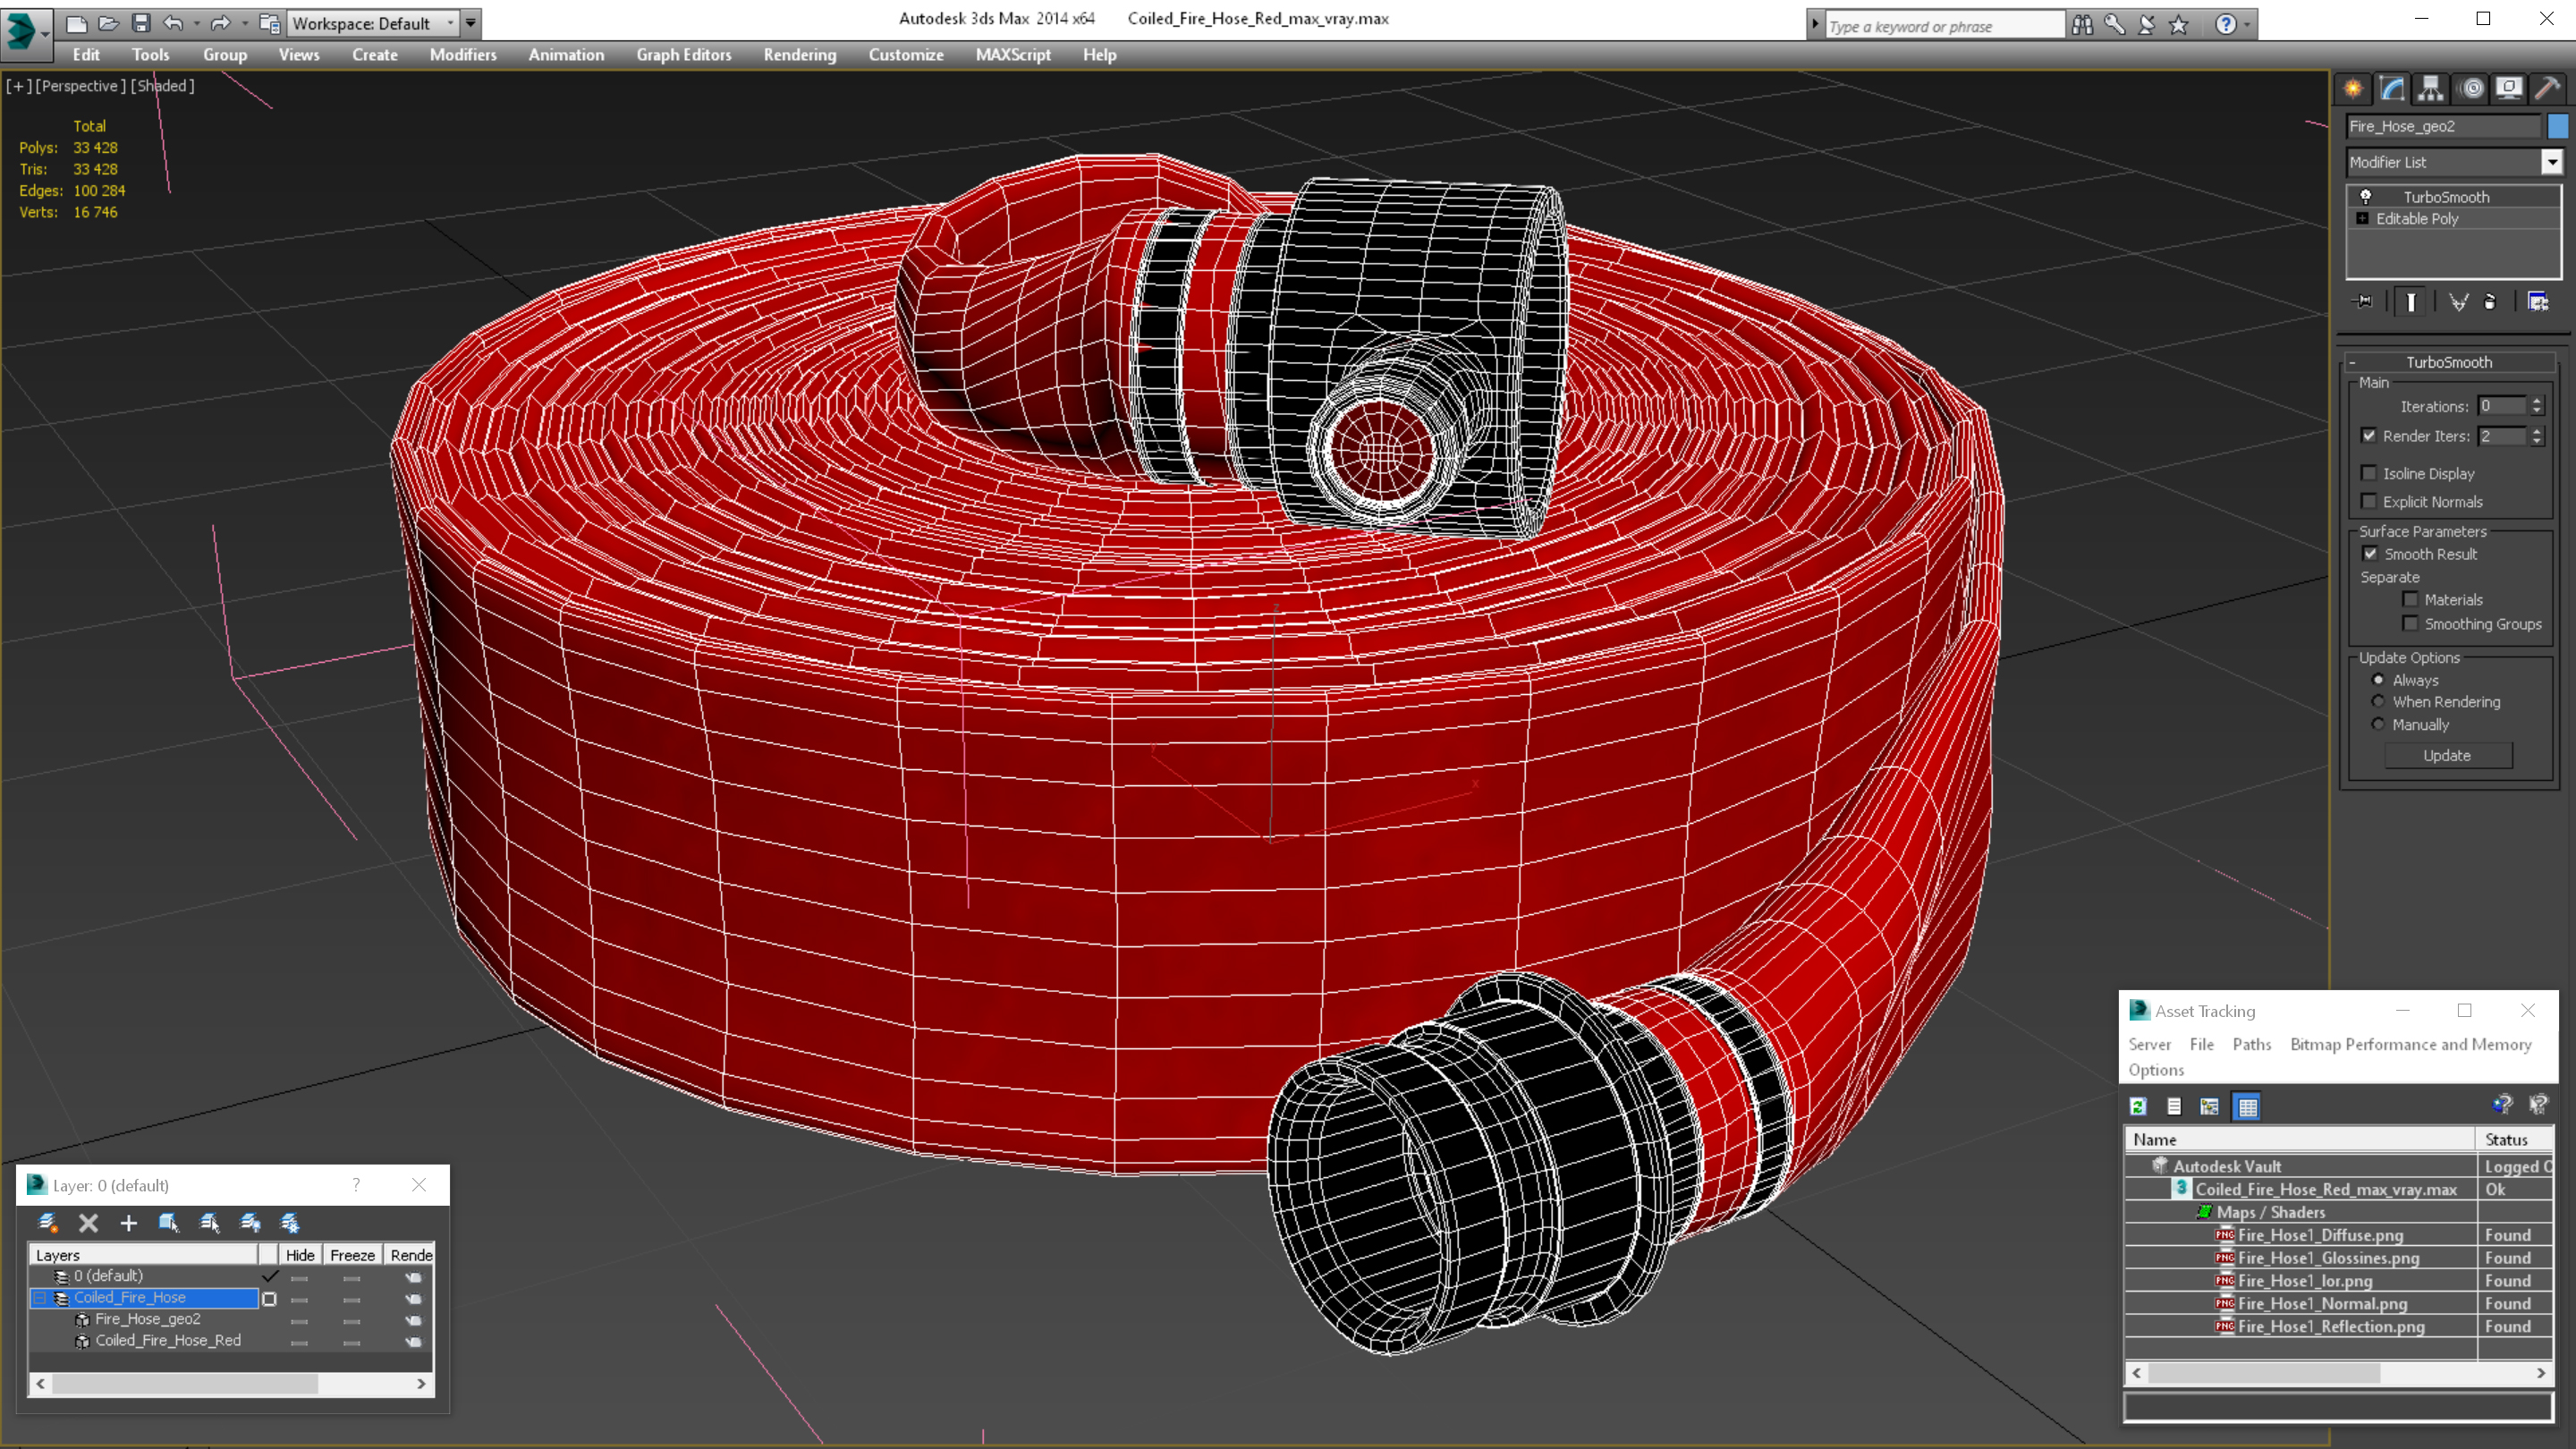Screen dimensions: 2576x1449
Task: Open the Hierarchy command panel tab
Action: [2431, 89]
